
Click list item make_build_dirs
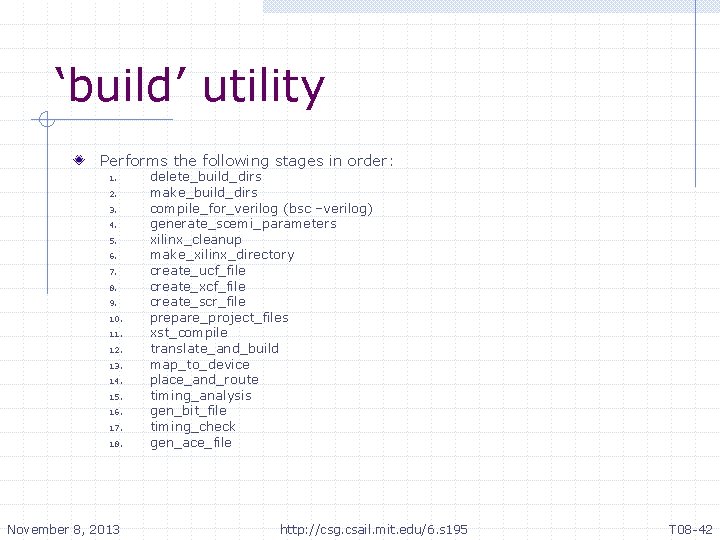click(x=204, y=193)
